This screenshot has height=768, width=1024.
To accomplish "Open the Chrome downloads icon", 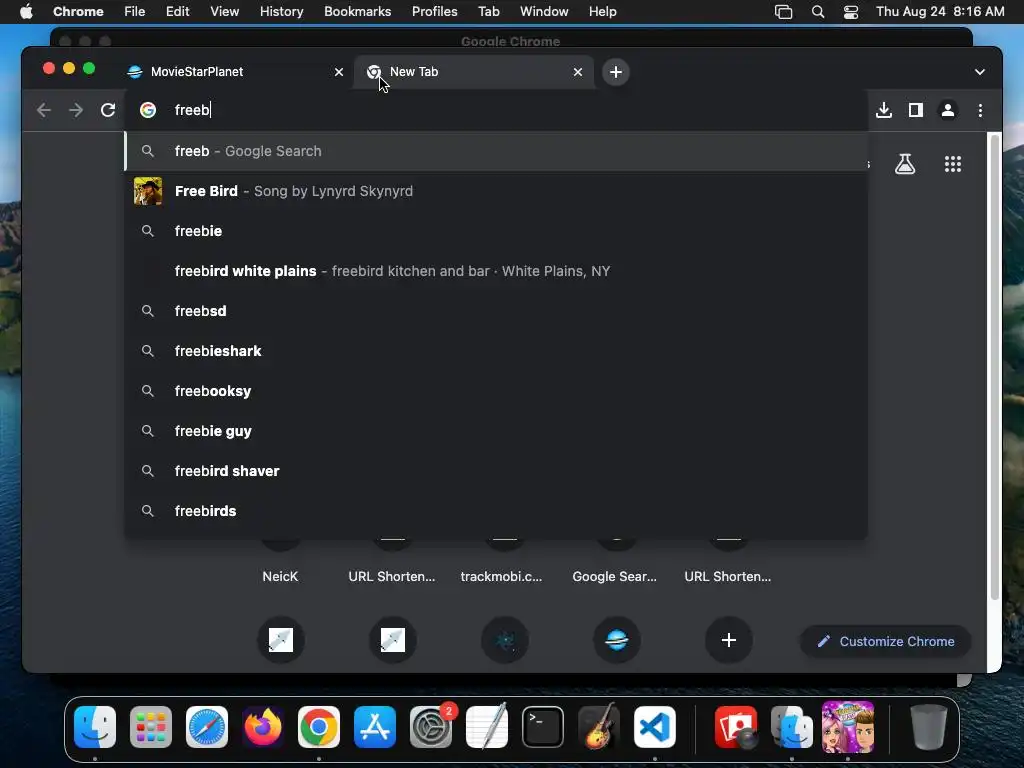I will point(884,110).
